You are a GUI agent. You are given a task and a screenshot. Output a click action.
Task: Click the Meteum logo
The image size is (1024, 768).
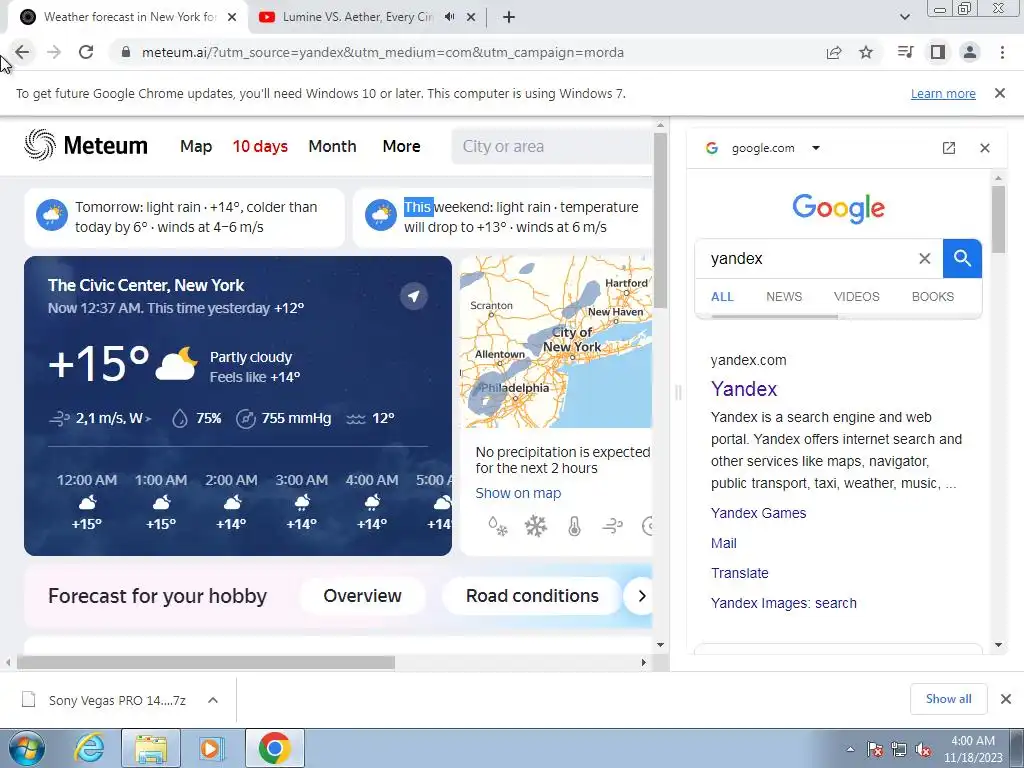(x=86, y=145)
